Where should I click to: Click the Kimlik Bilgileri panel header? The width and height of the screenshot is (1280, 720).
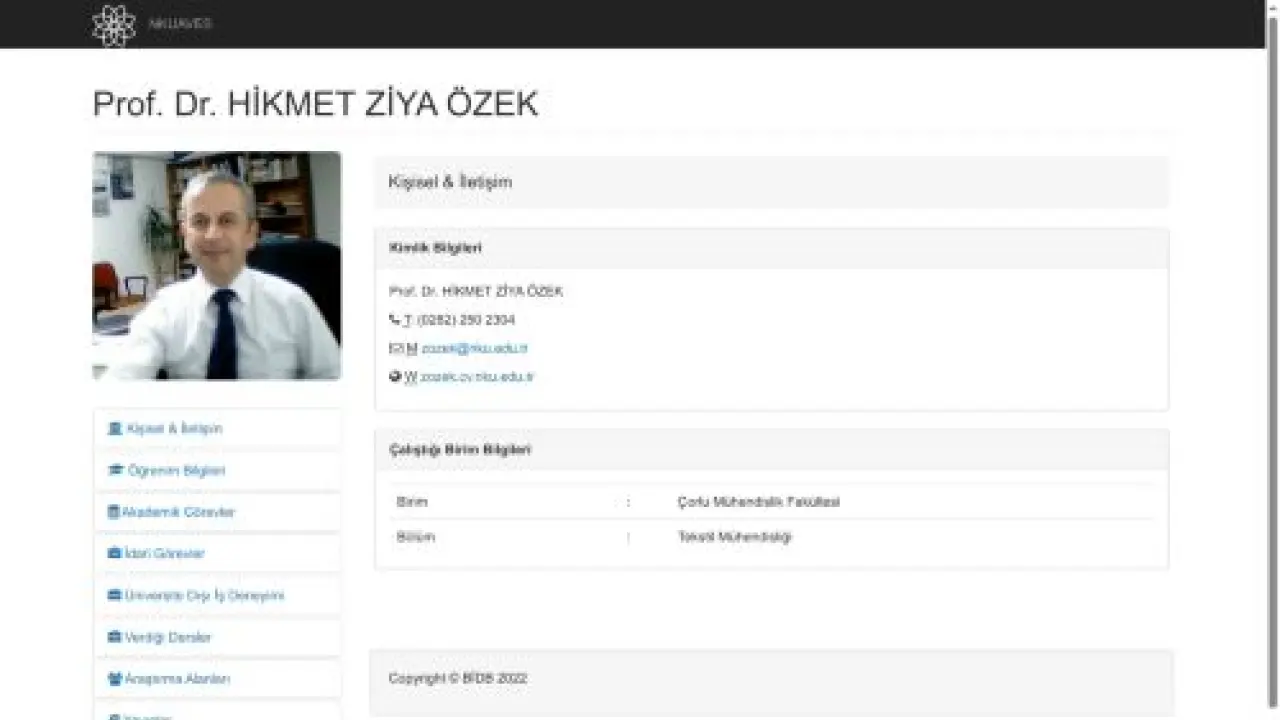tap(771, 248)
